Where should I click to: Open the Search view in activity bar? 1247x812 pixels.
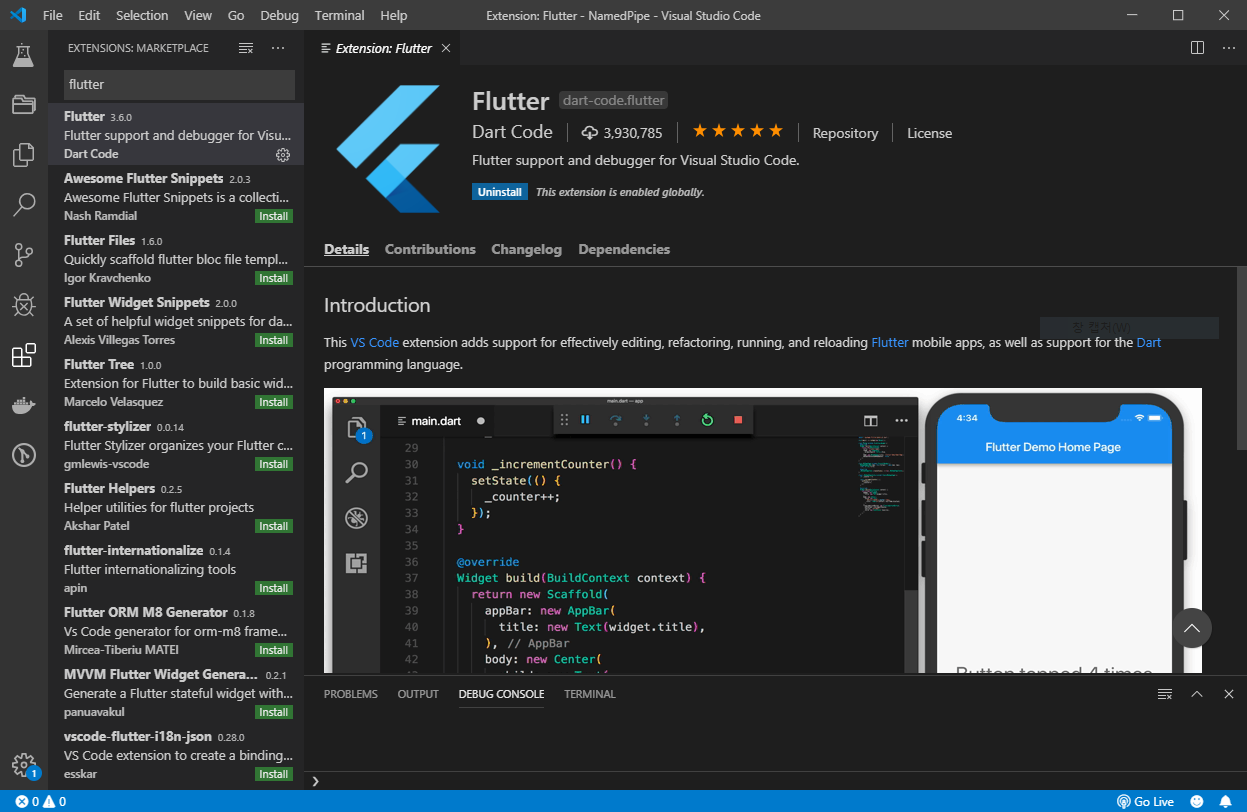coord(23,205)
